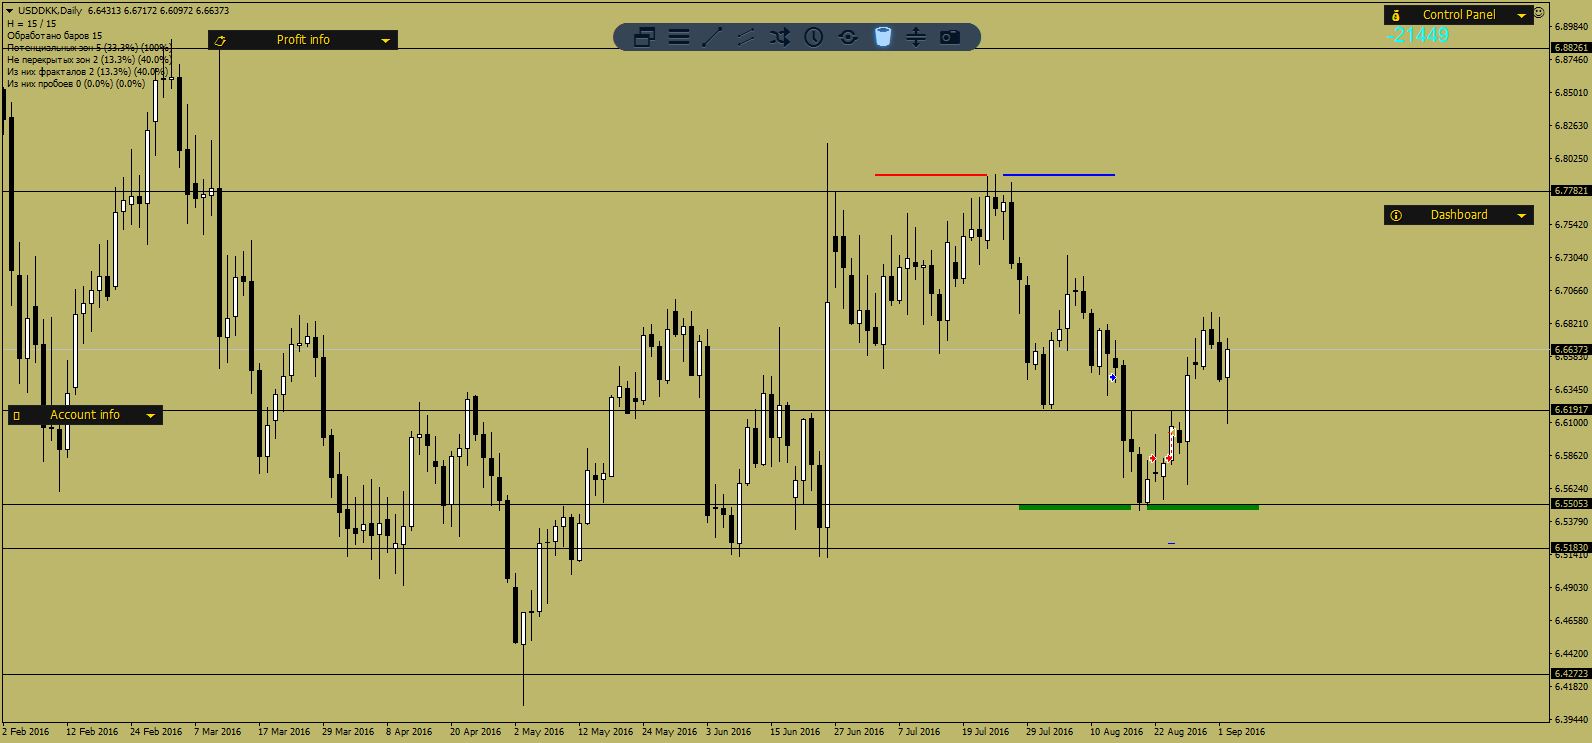Viewport: 1592px width, 743px height.
Task: Click the 6.51830 price level label
Action: click(1570, 548)
